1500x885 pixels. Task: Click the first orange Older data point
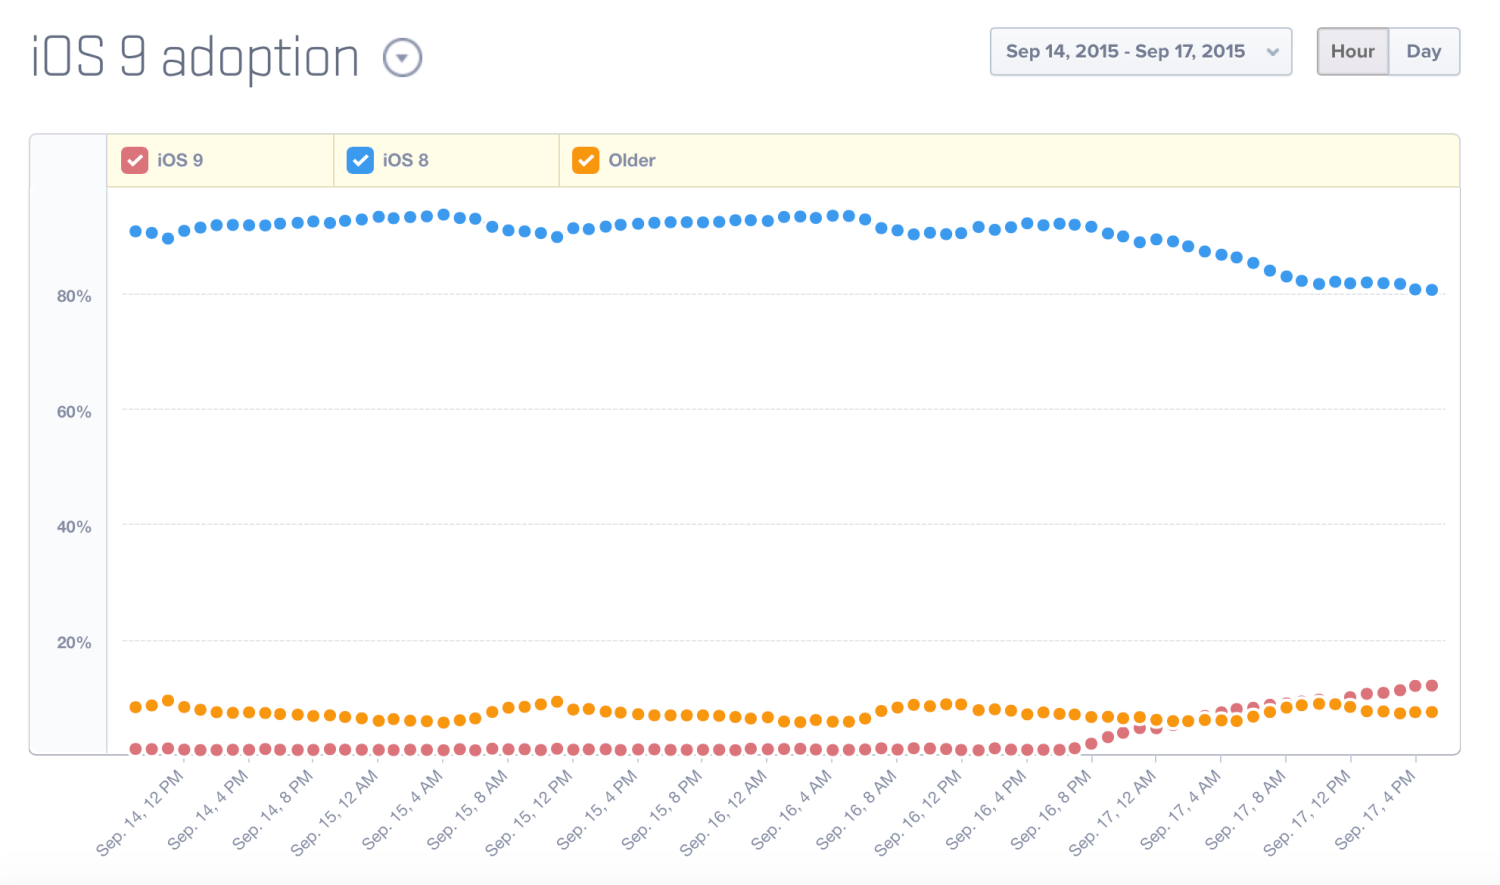[x=133, y=708]
